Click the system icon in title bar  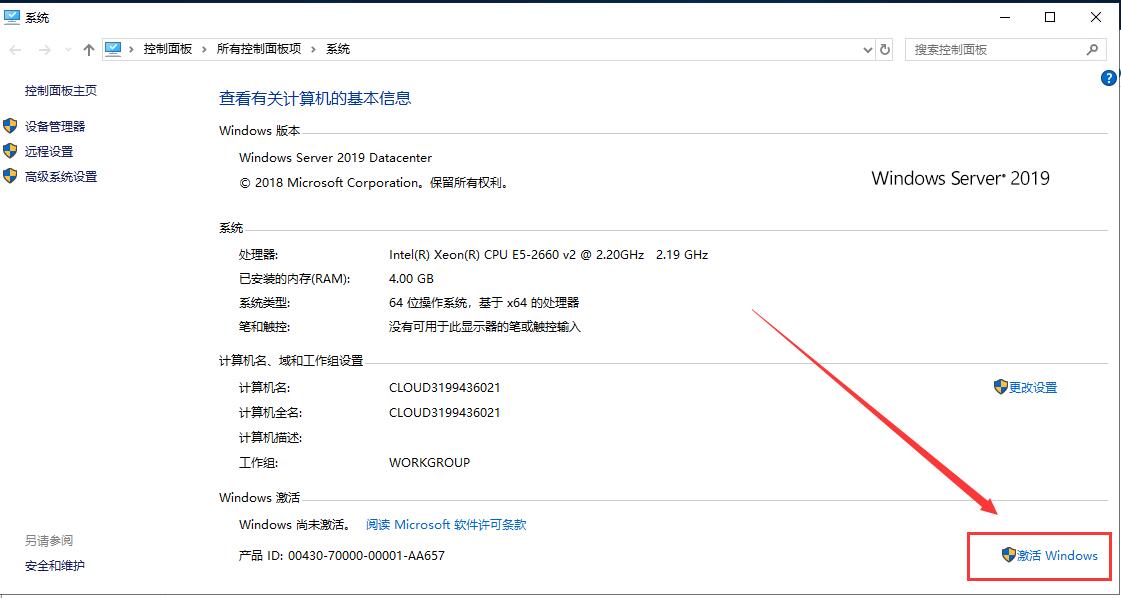[12, 18]
